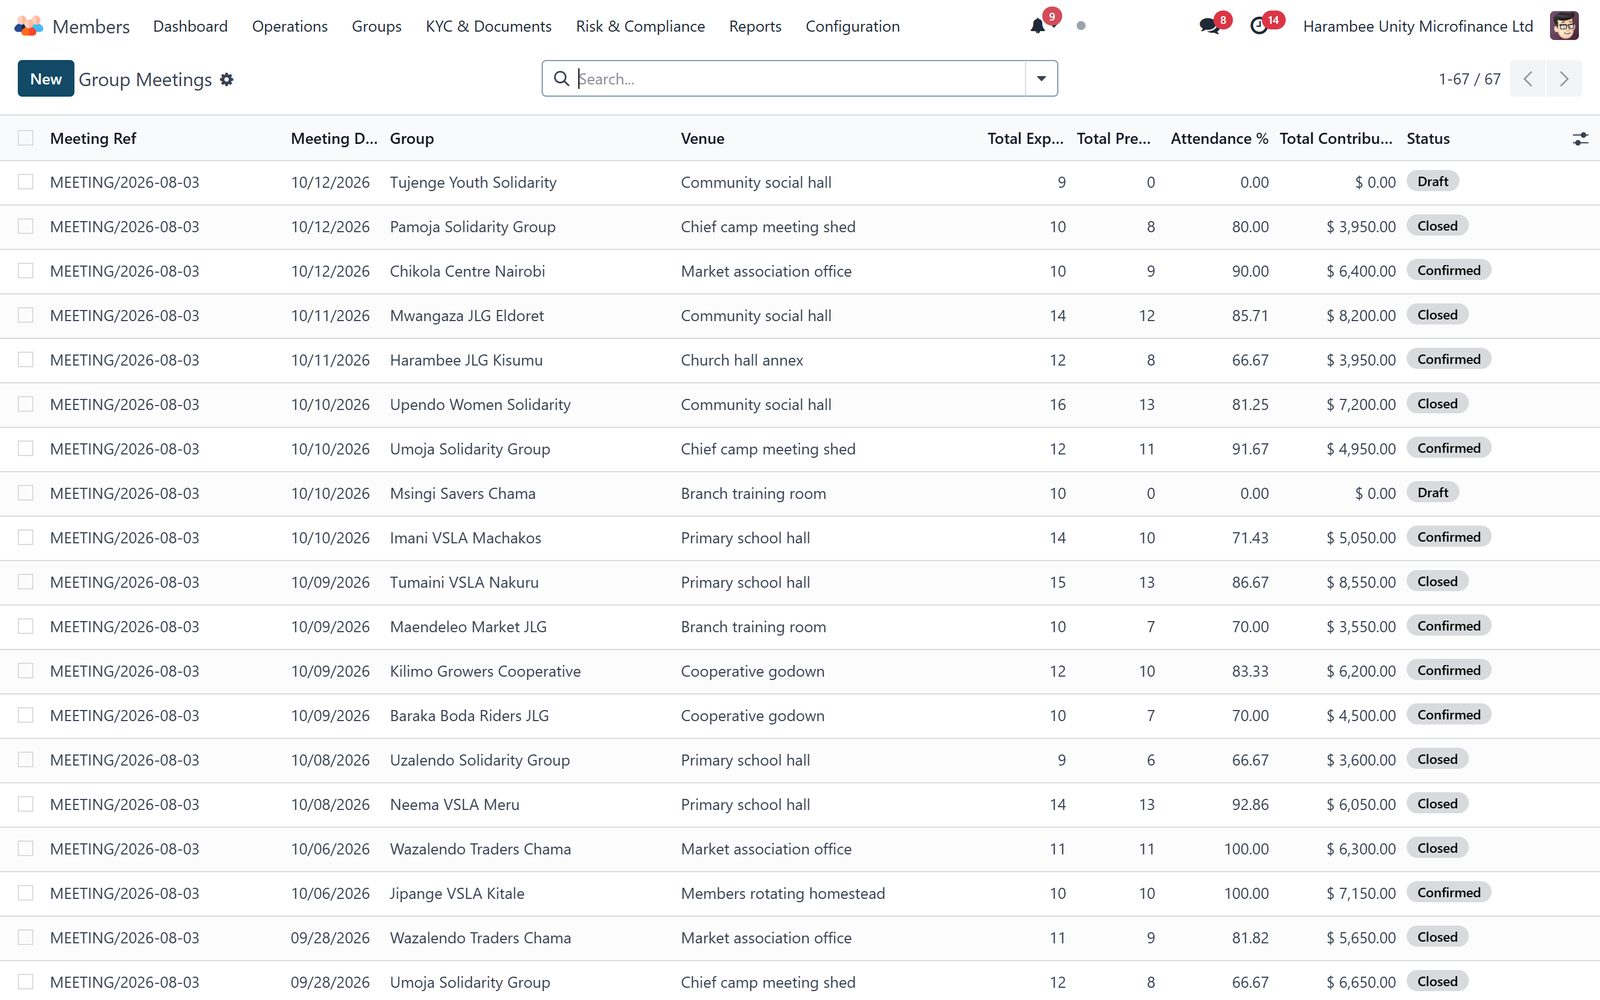Open the user avatar menu
The width and height of the screenshot is (1600, 1000).
tap(1564, 26)
